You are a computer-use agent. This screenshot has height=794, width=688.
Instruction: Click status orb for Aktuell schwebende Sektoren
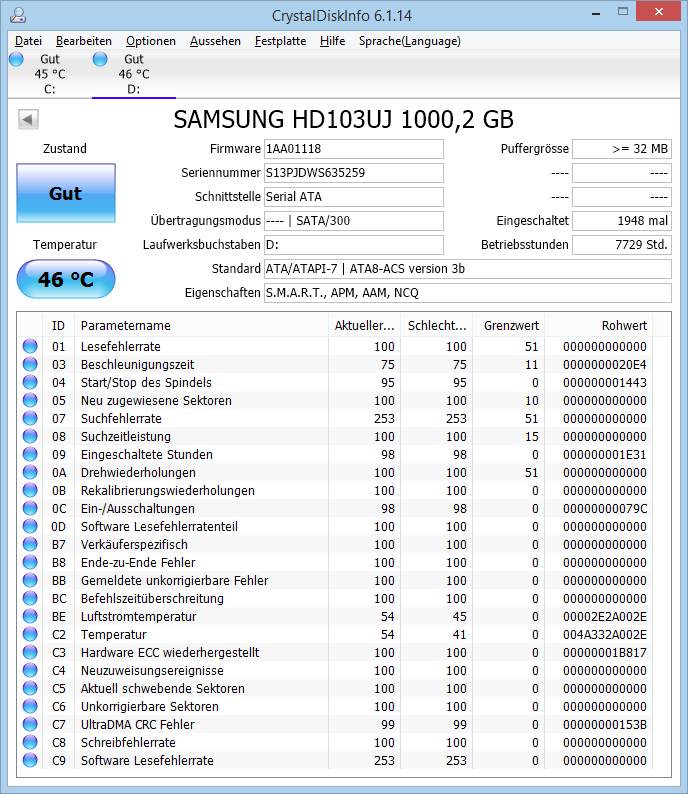point(30,688)
